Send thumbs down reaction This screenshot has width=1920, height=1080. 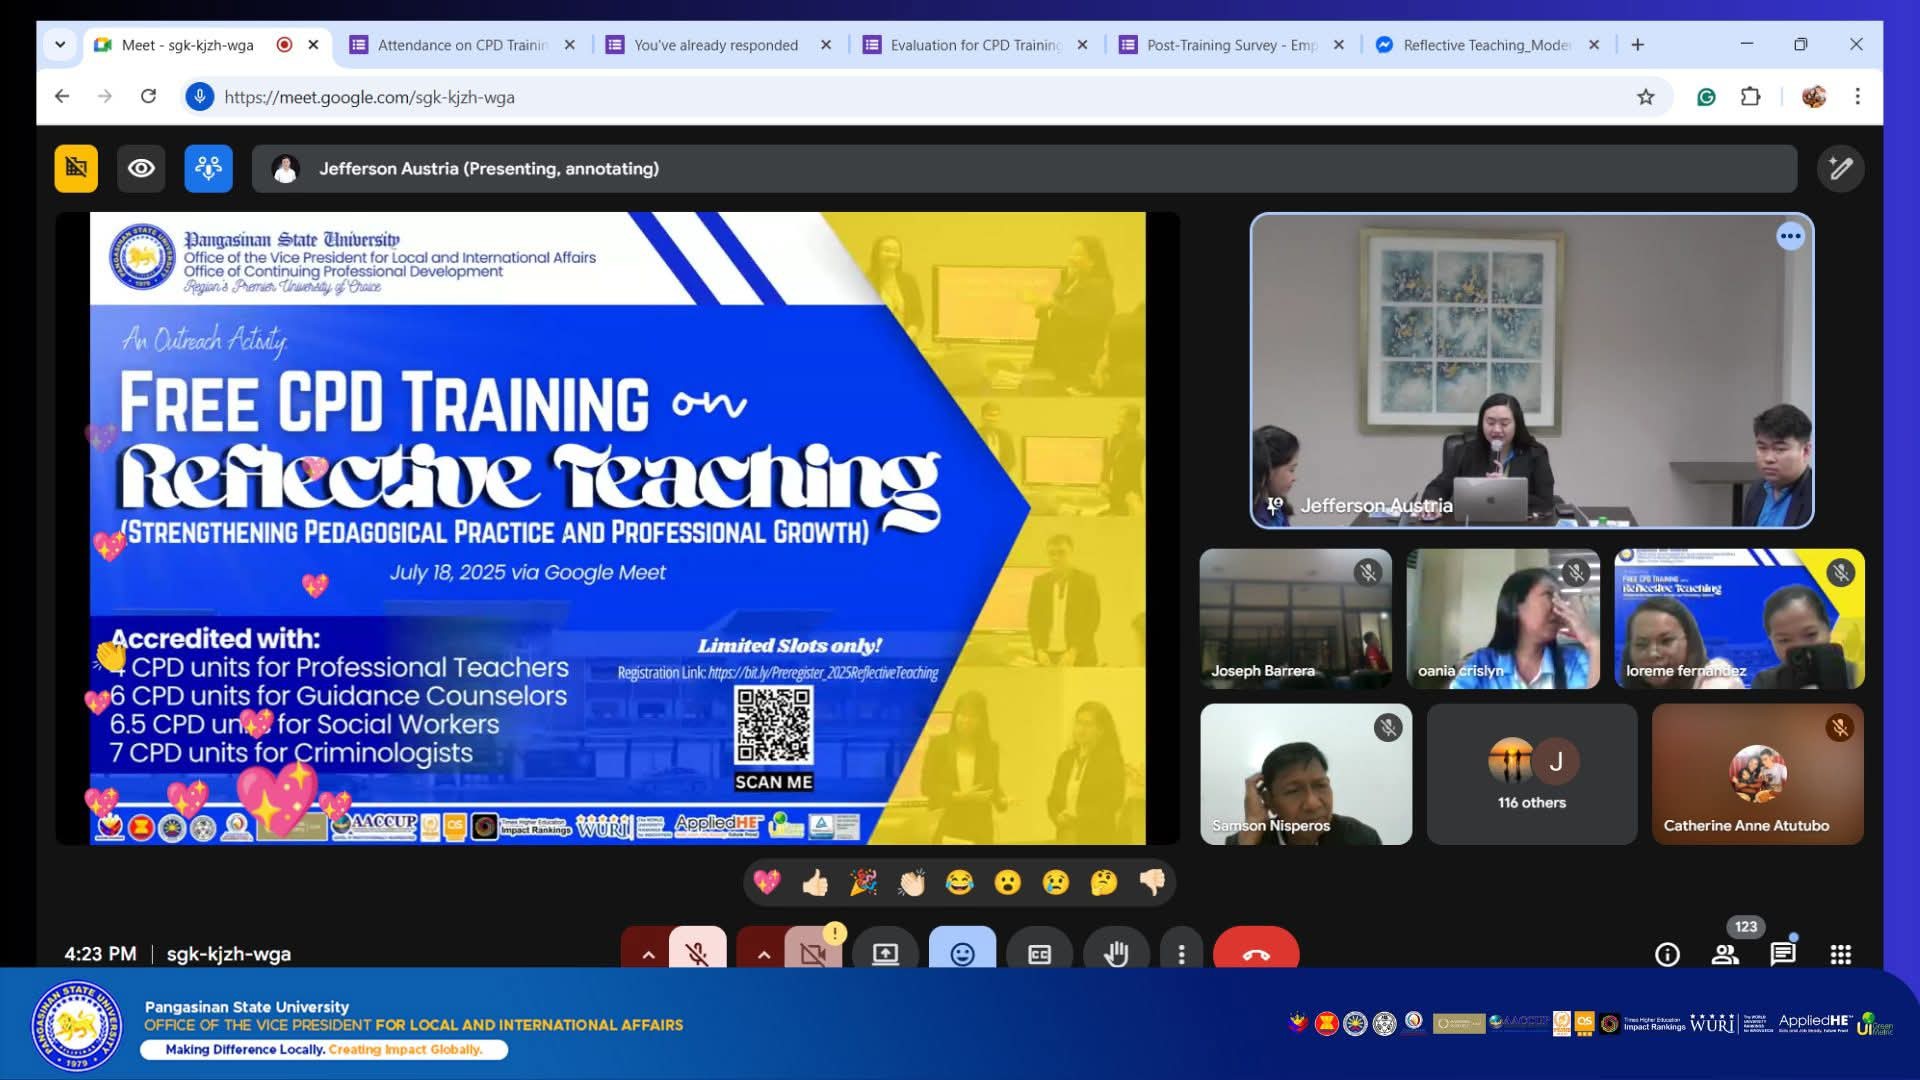pos(1151,882)
